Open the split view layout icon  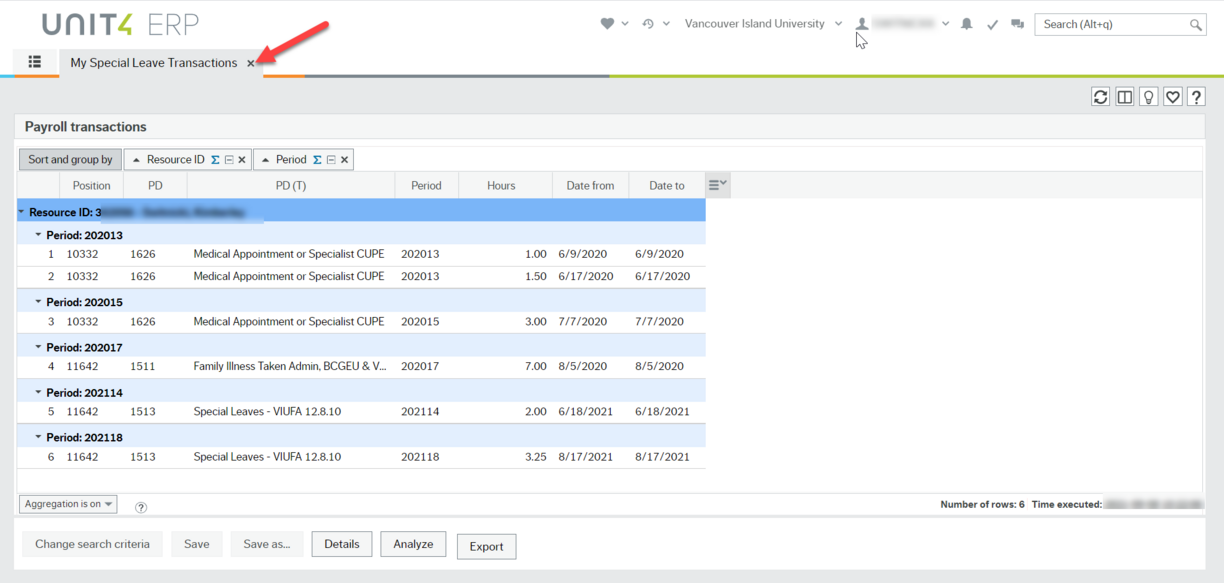(x=1124, y=96)
